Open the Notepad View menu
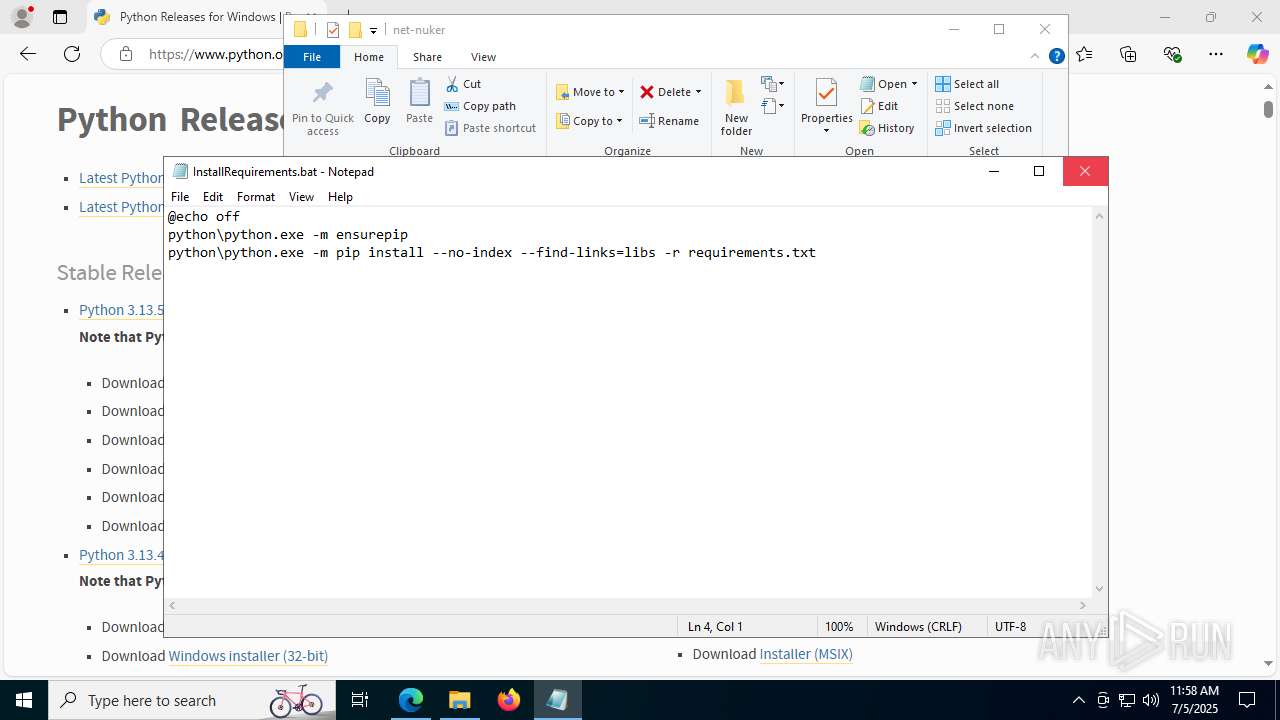The image size is (1280, 720). click(x=301, y=197)
